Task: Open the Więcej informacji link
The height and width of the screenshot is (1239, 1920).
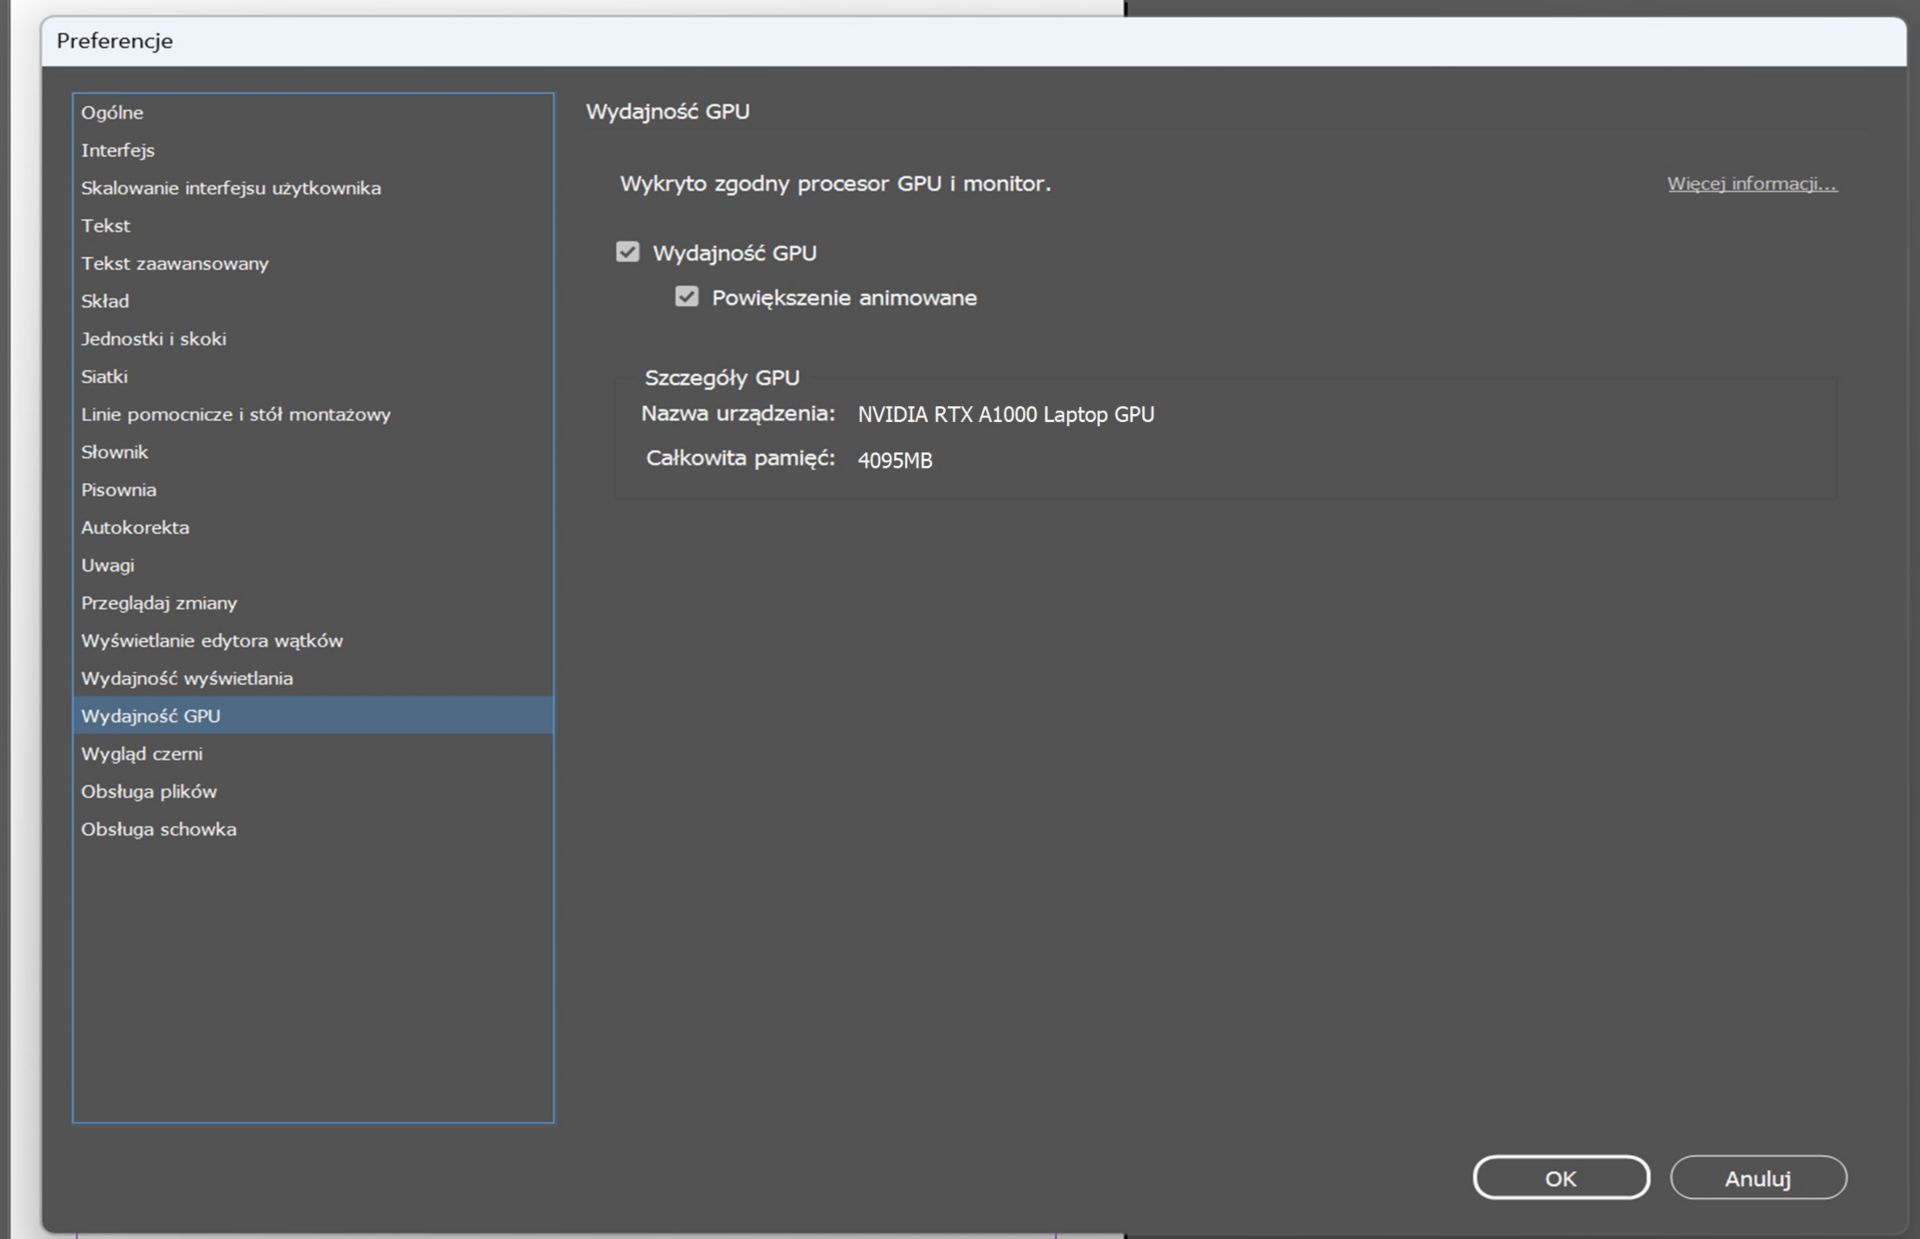Action: [x=1751, y=183]
